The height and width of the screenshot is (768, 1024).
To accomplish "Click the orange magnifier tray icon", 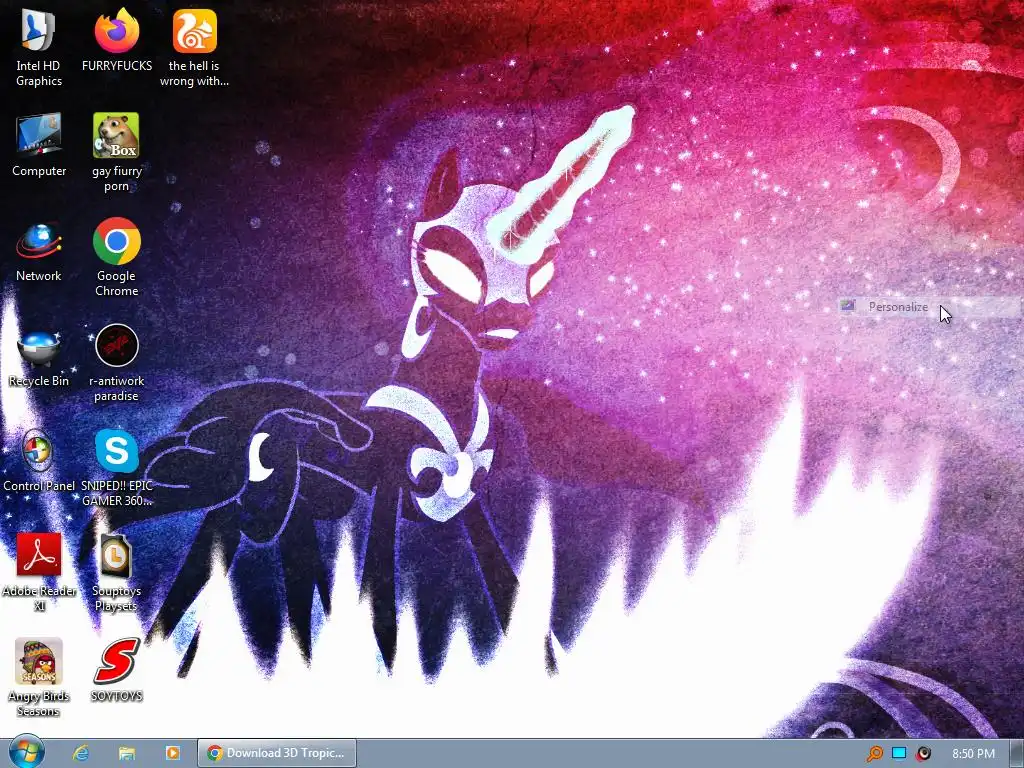I will (874, 754).
